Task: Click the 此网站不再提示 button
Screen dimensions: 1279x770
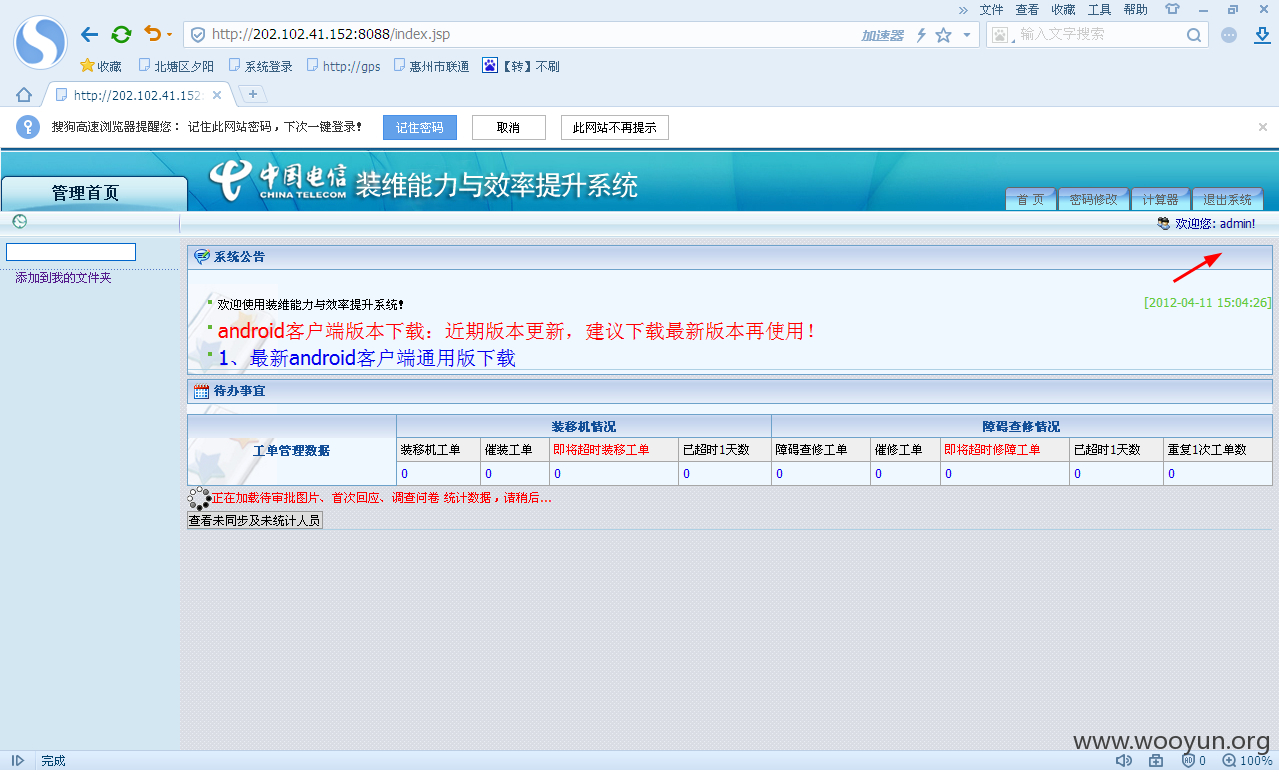Action: coord(614,128)
